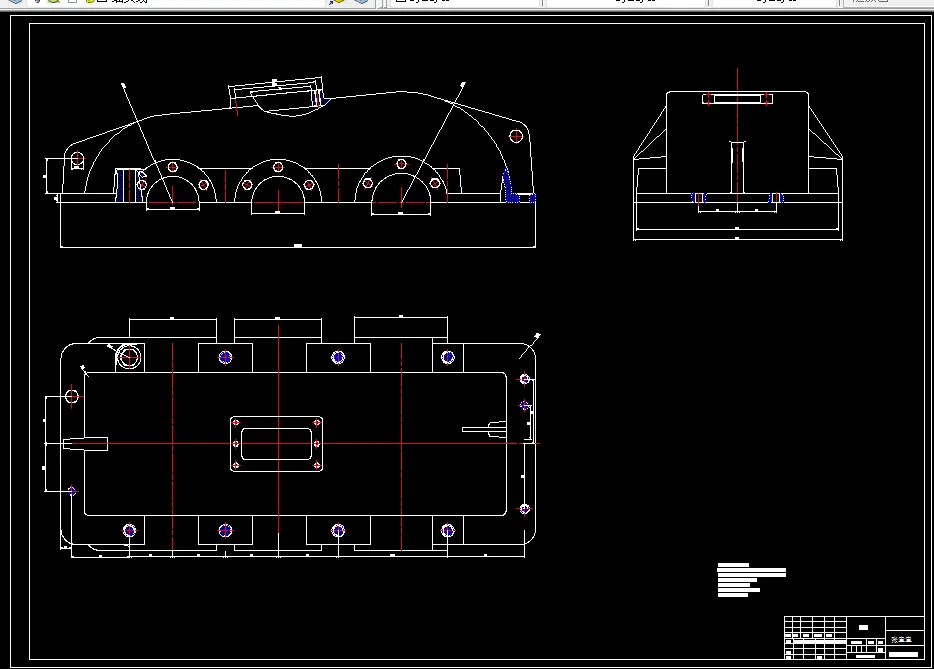Pick the large concentric circle in plan view corner
The image size is (934, 669).
(129, 357)
